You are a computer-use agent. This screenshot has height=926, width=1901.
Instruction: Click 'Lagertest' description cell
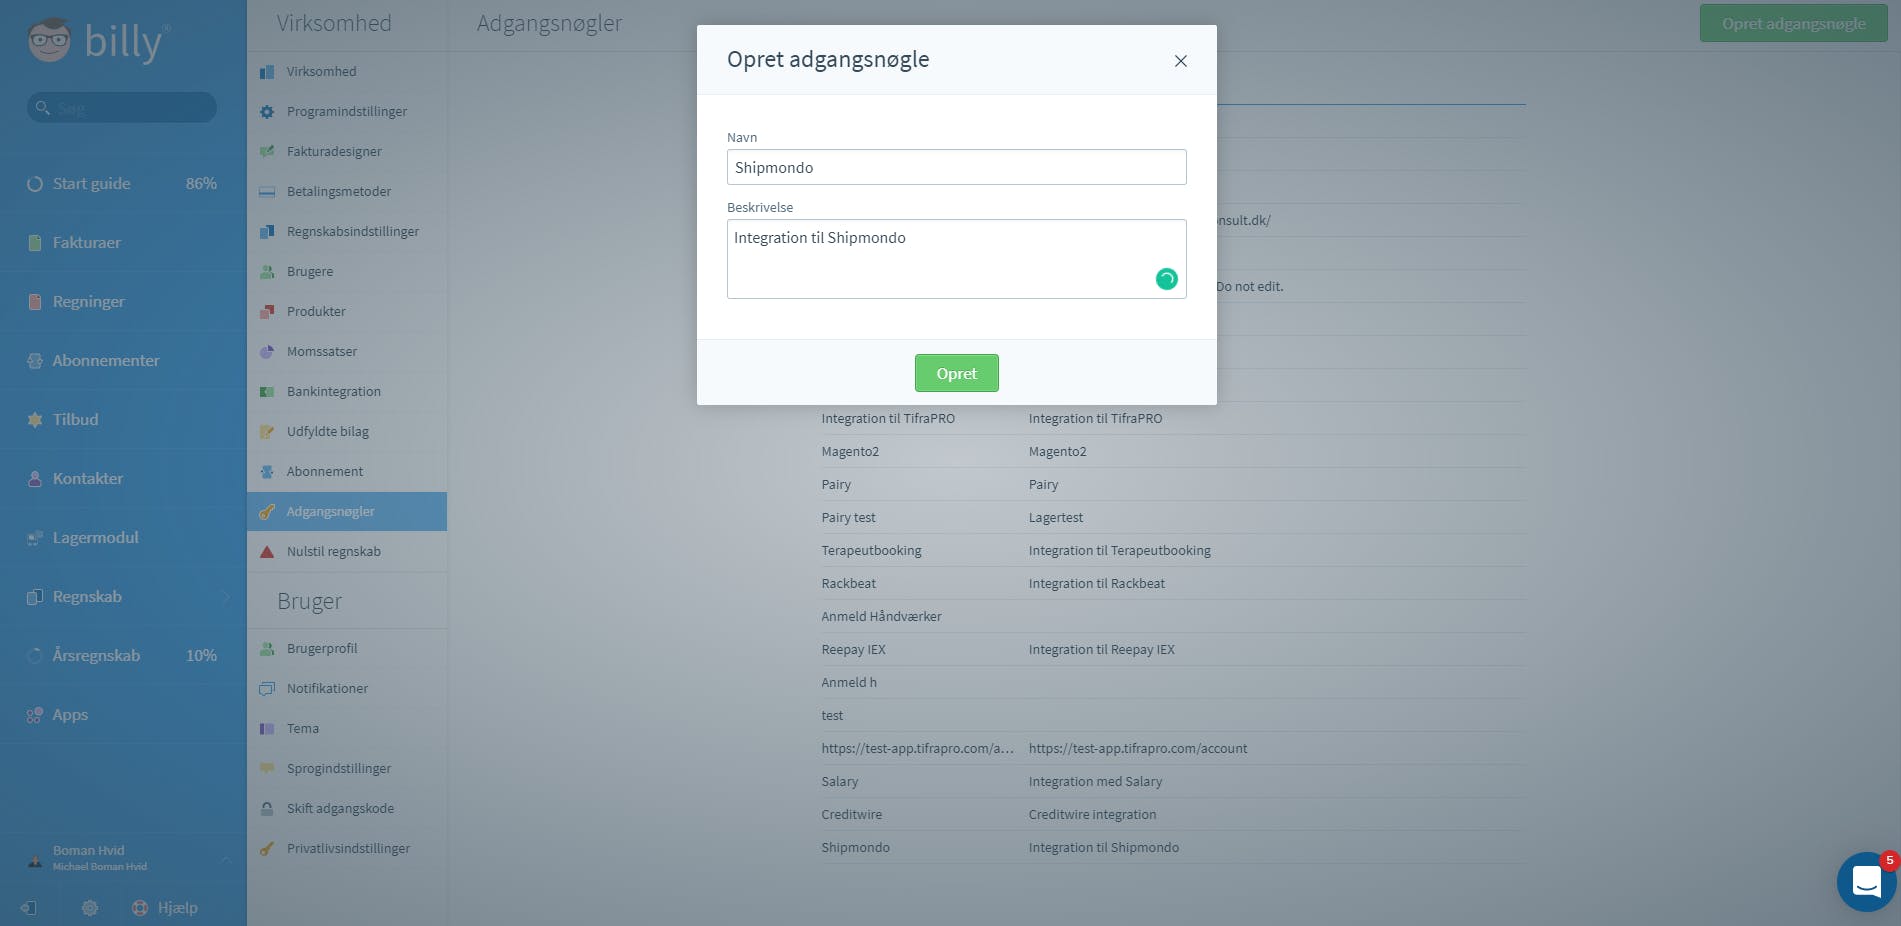pyautogui.click(x=1056, y=518)
